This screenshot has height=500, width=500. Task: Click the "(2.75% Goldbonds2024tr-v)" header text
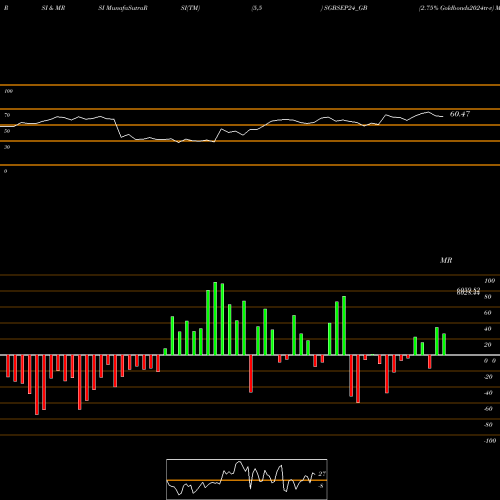point(456,8)
